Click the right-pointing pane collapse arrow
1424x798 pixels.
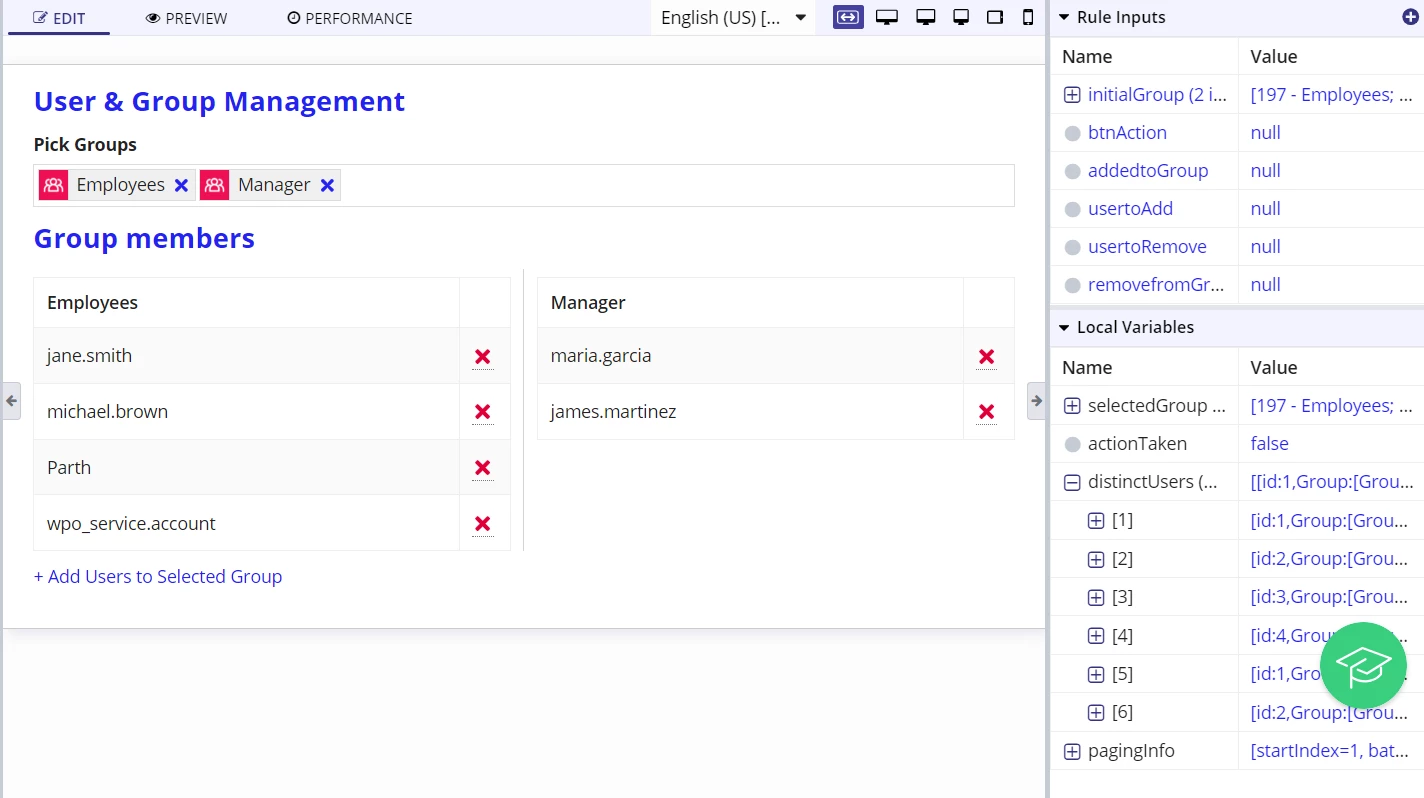tap(1037, 401)
